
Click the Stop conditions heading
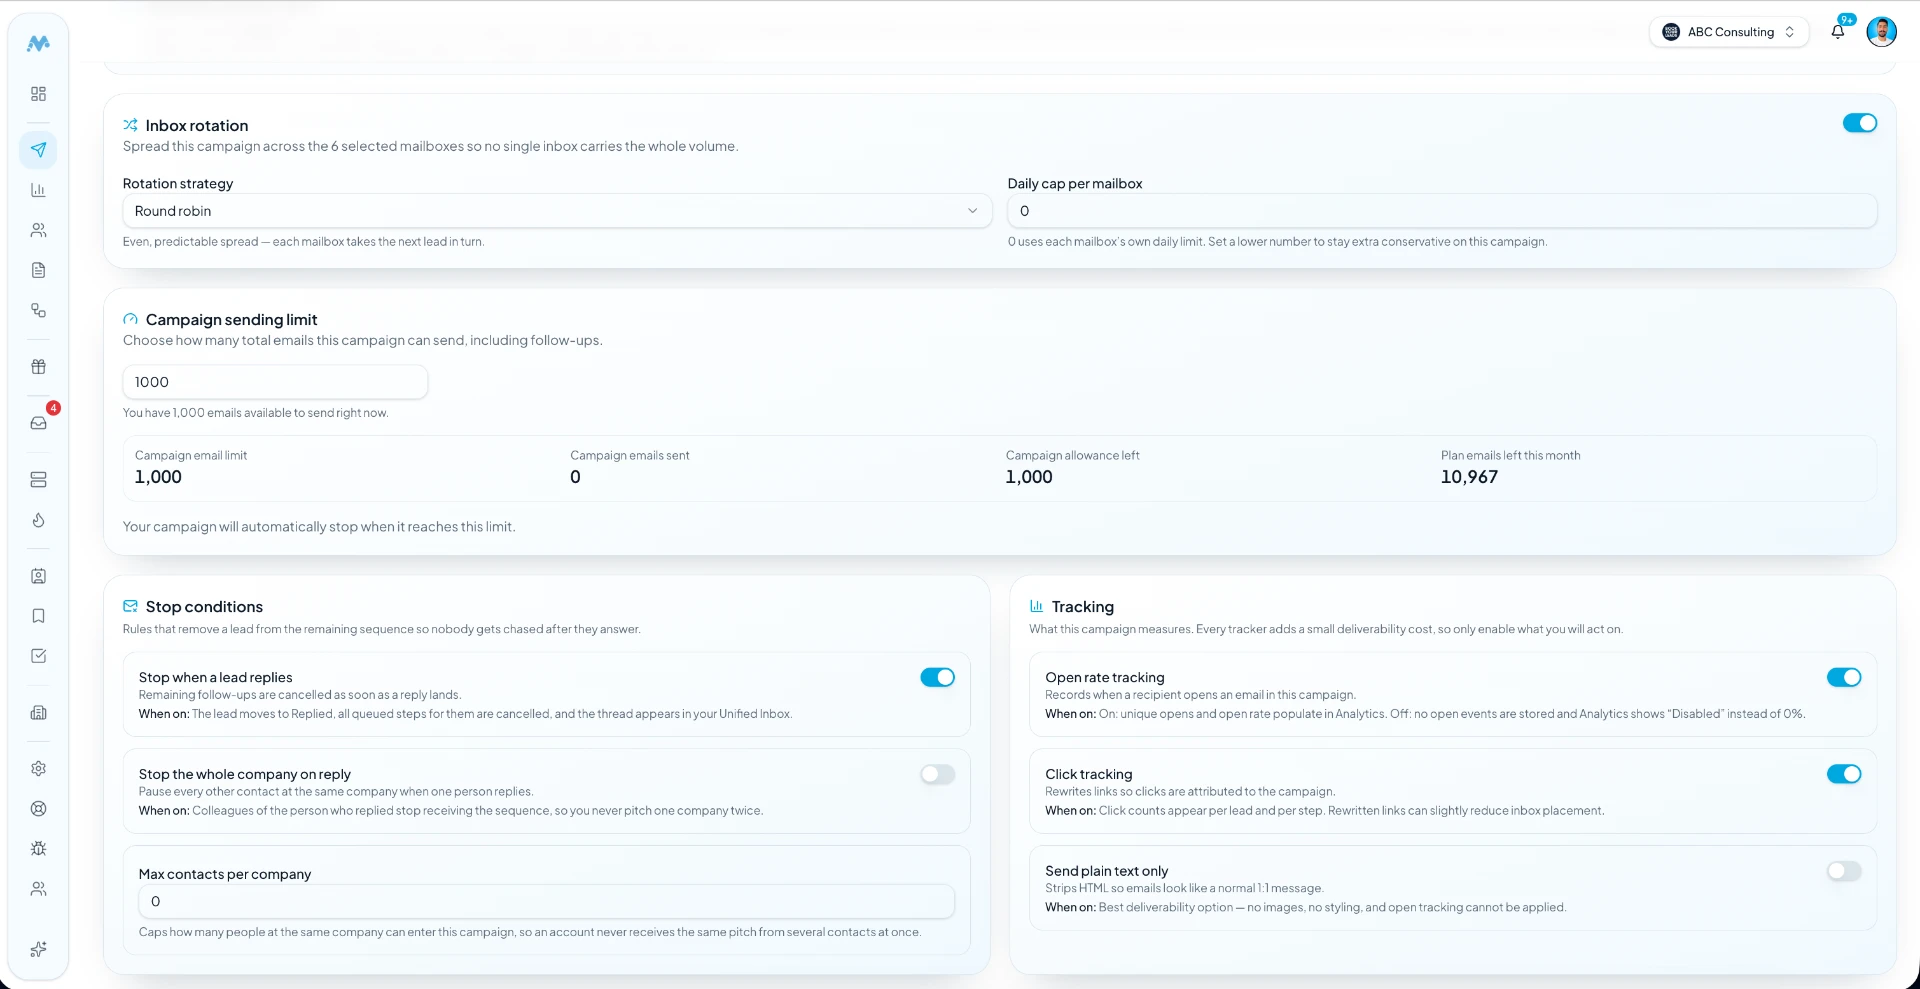coord(204,607)
